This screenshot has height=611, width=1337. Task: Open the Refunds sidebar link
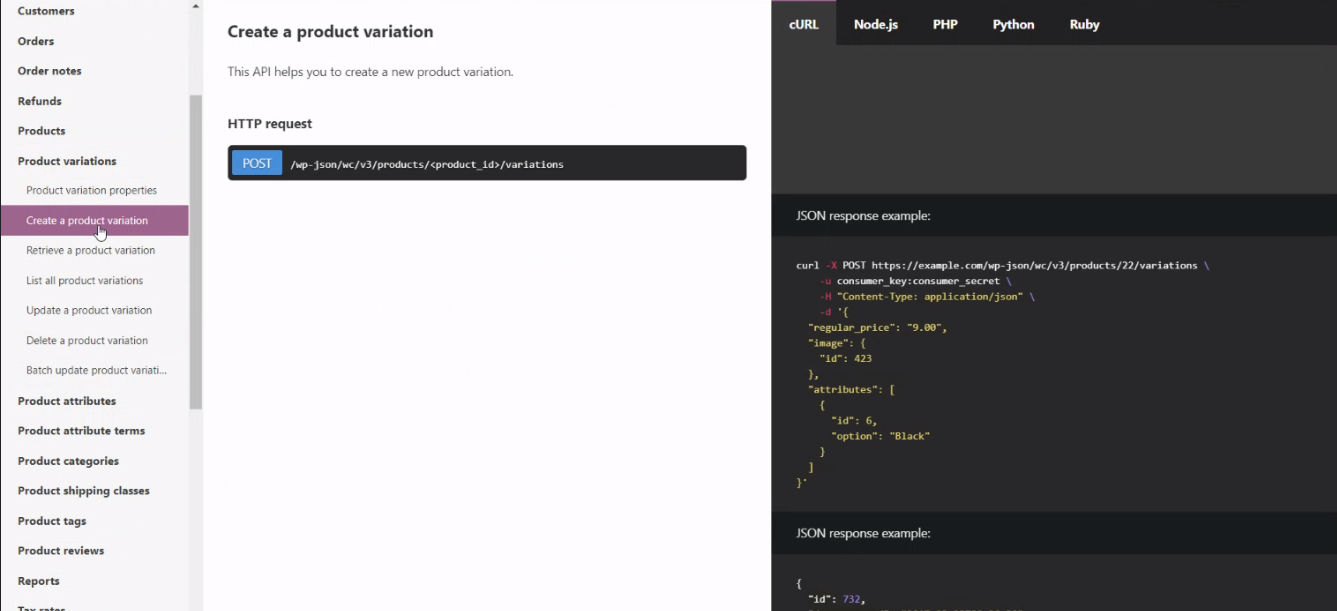point(40,101)
